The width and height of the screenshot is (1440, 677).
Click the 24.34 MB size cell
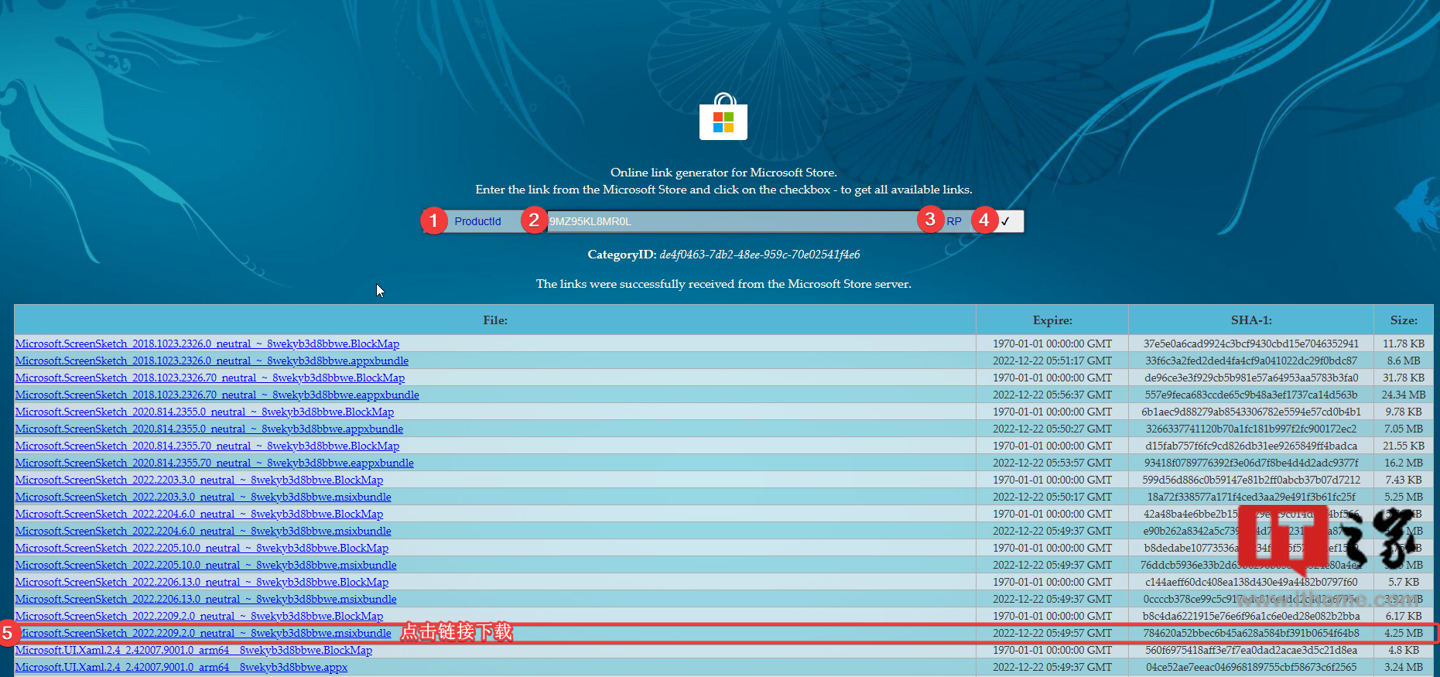[1403, 395]
